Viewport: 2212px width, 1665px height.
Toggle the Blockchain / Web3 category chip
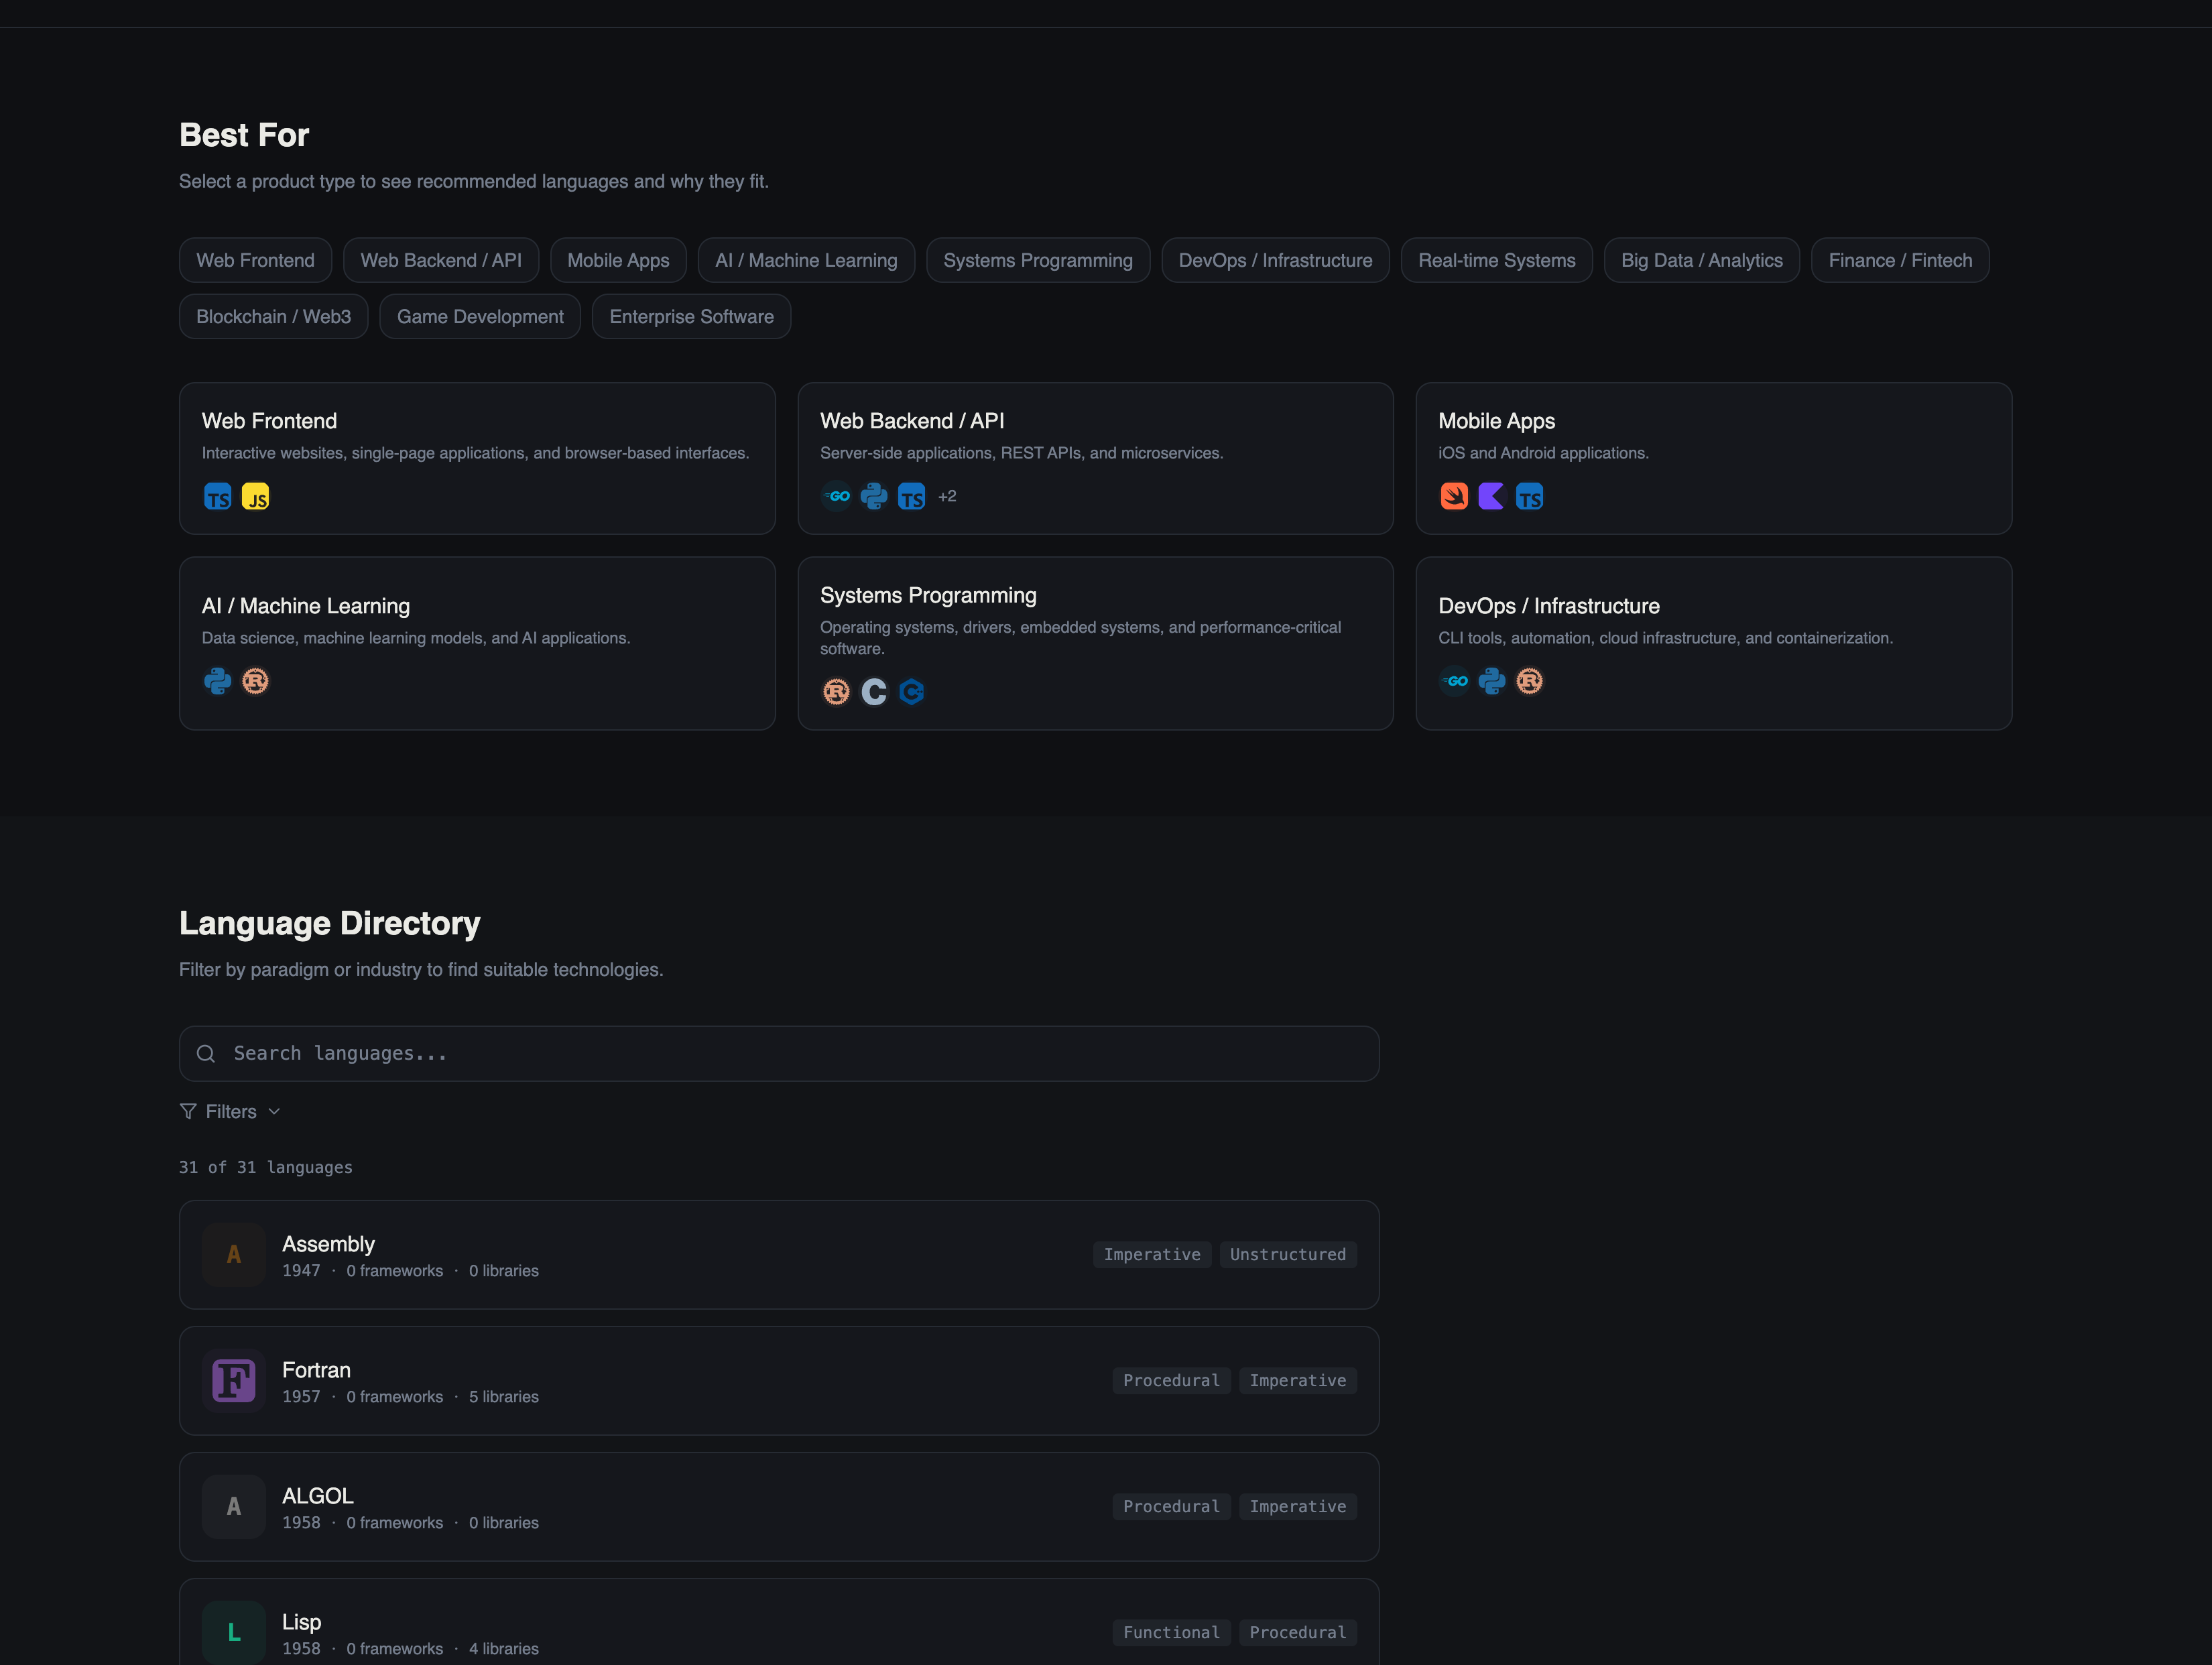coord(273,316)
